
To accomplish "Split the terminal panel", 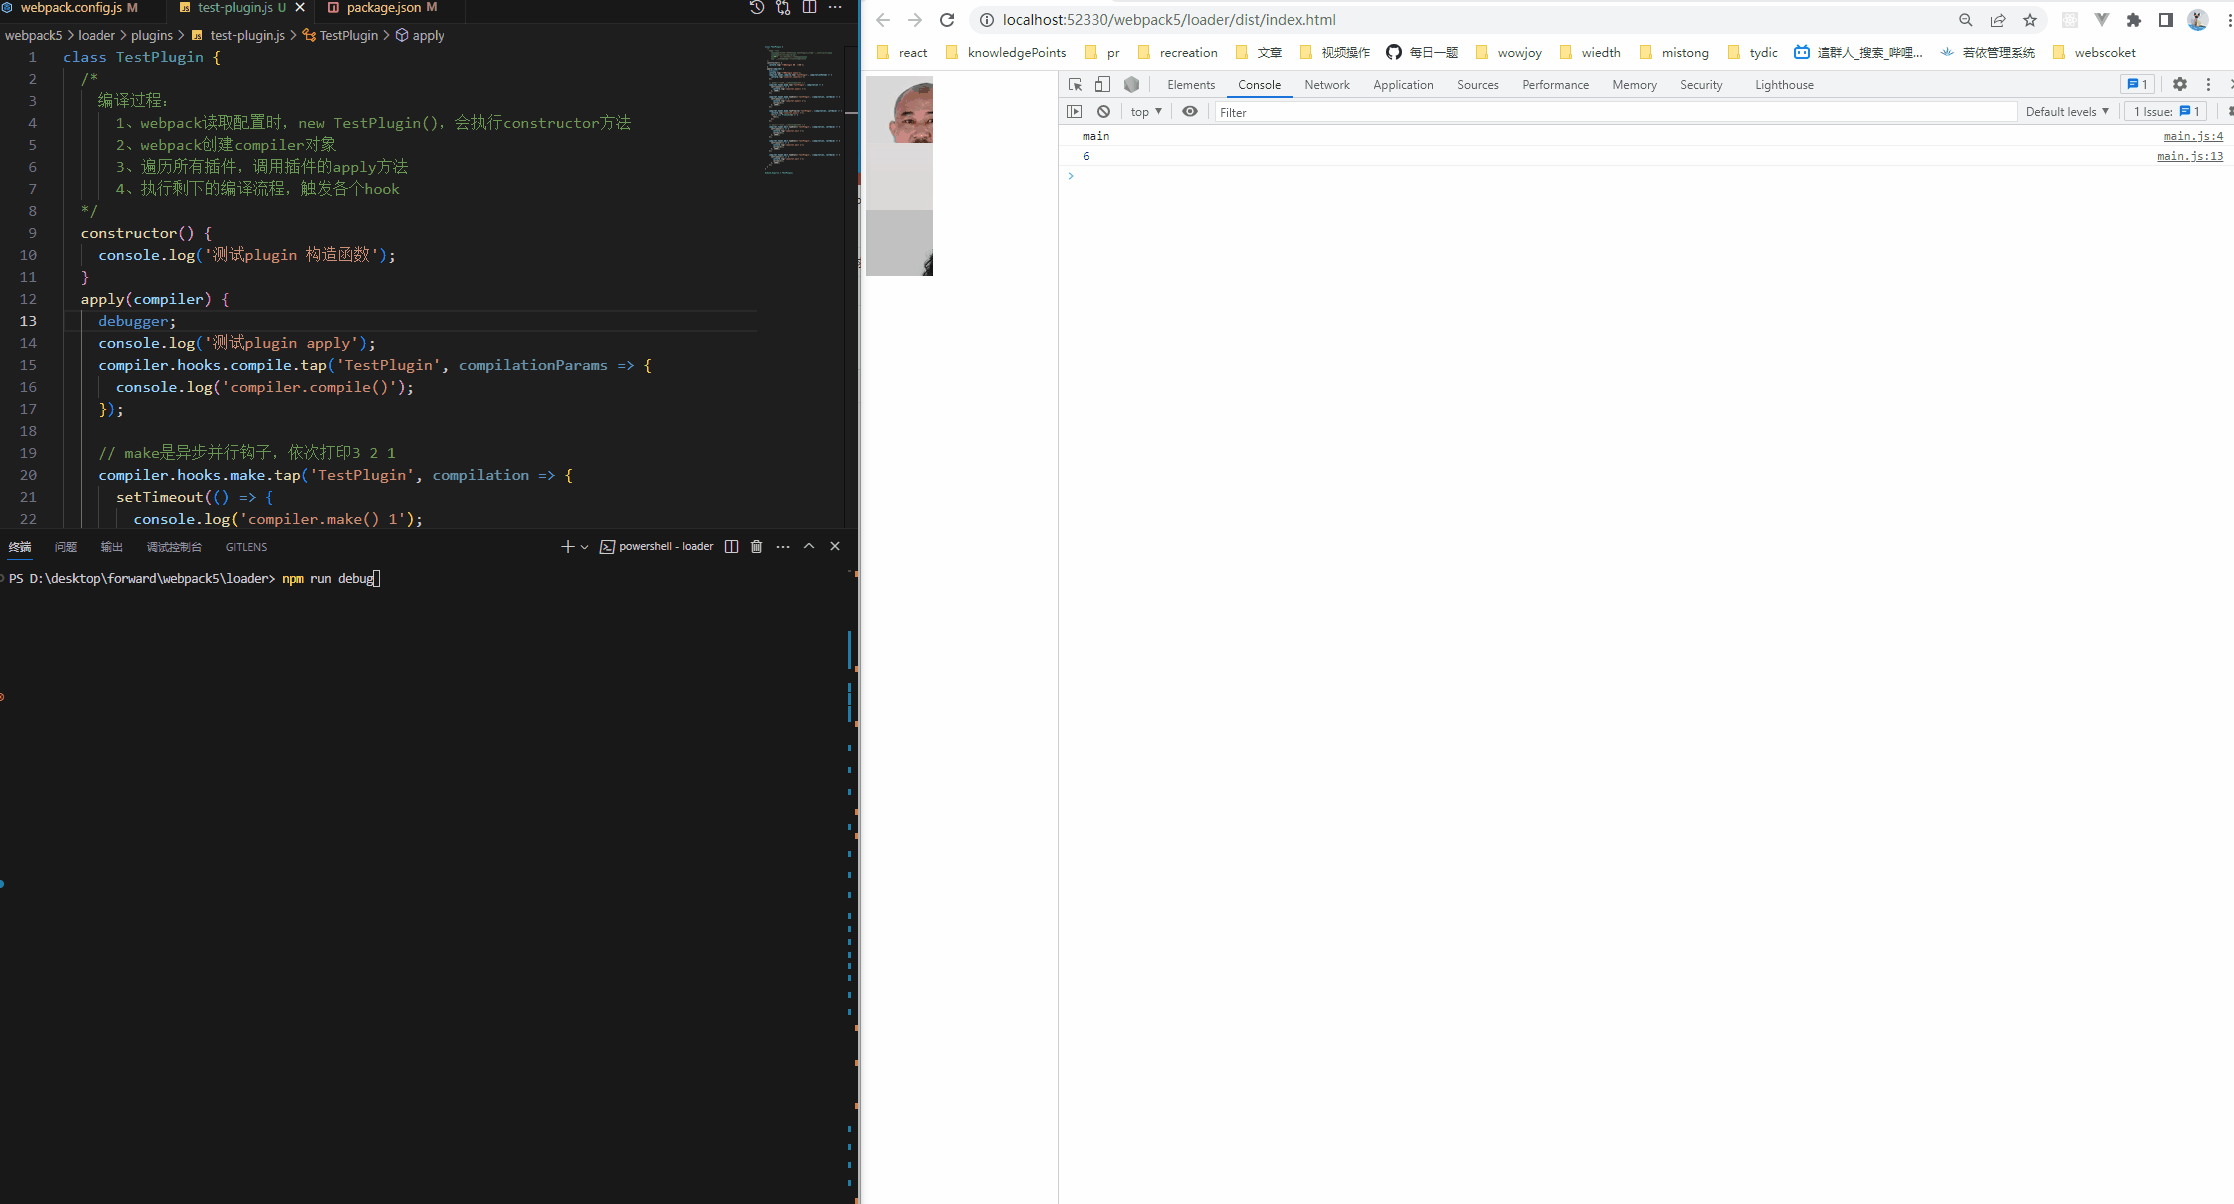I will [731, 547].
